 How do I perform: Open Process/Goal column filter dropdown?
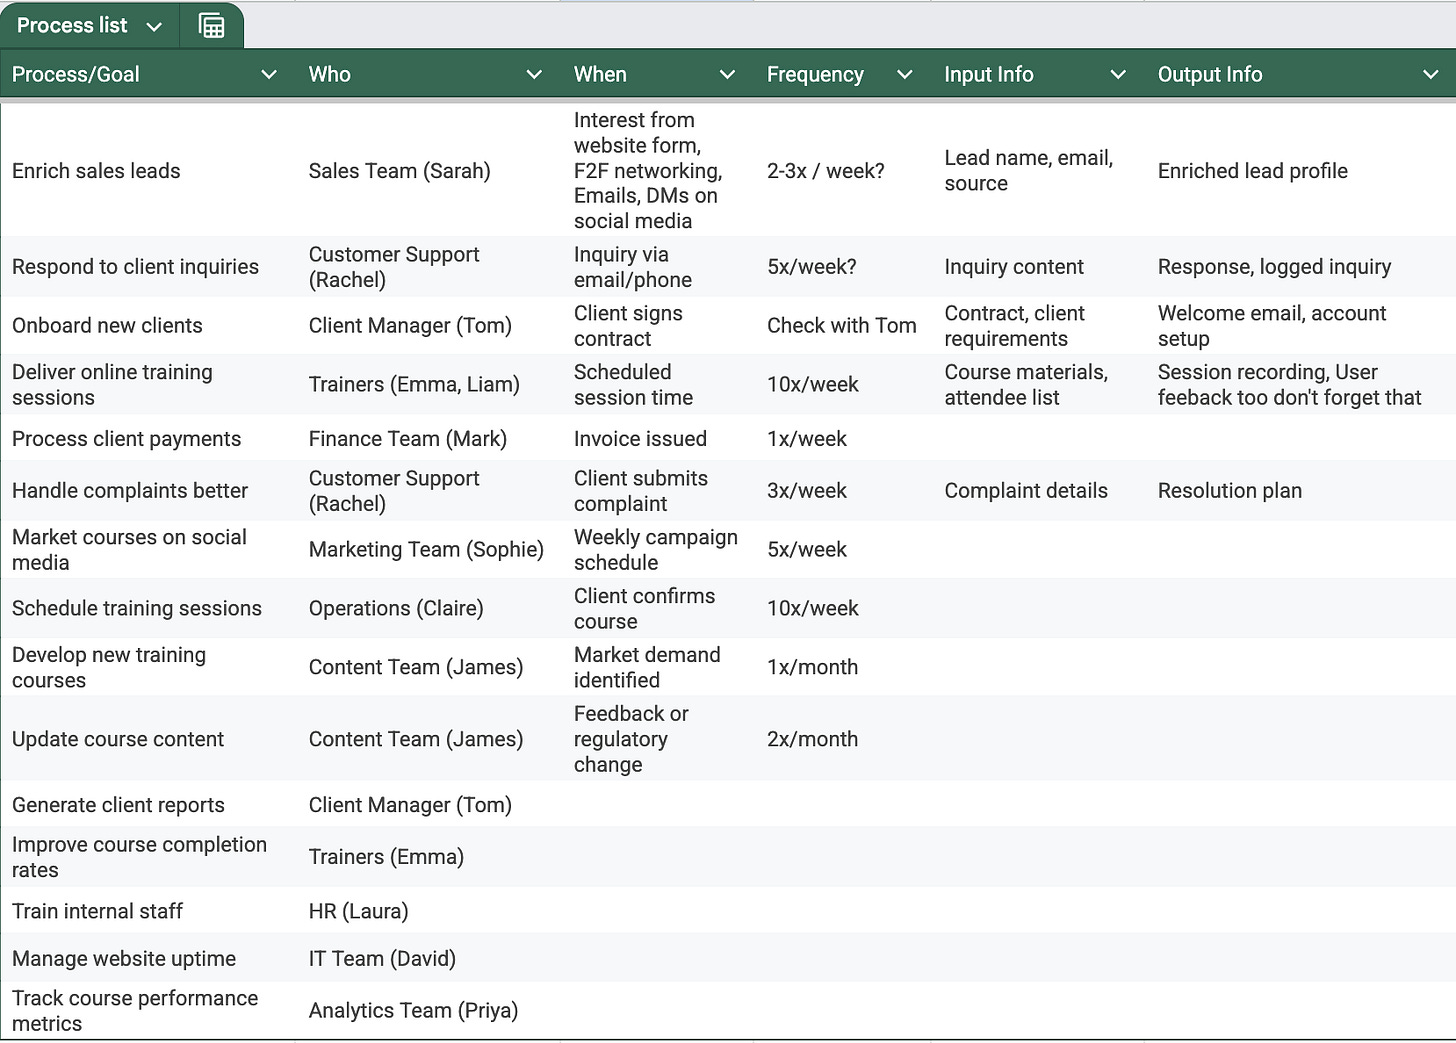268,75
